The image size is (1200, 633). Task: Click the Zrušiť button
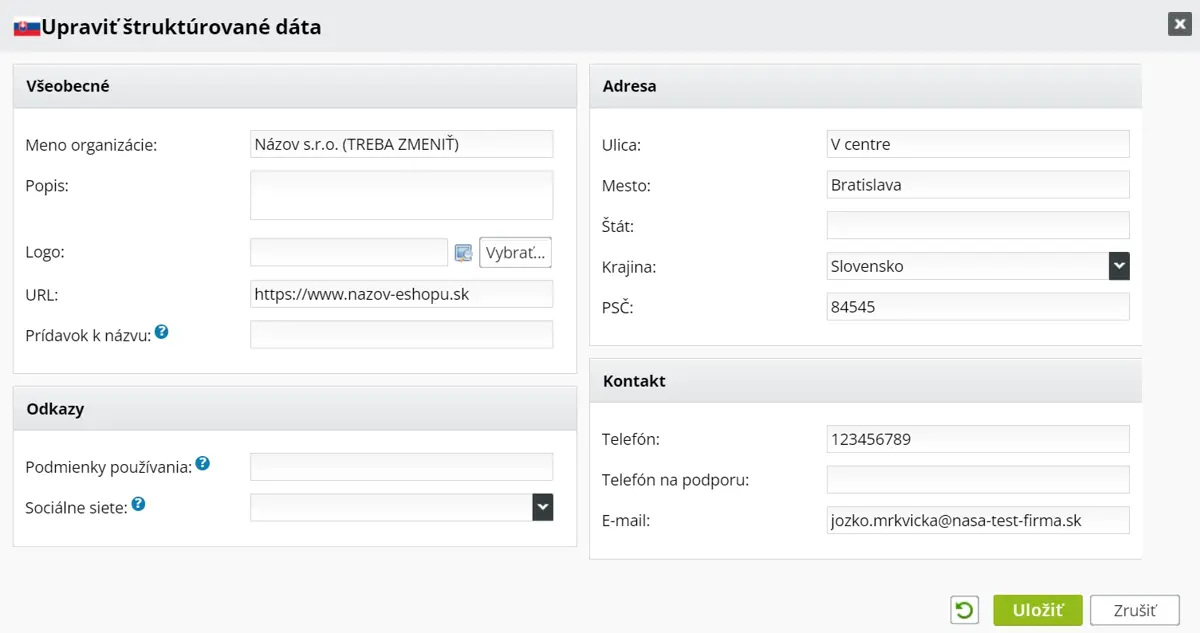[x=1134, y=610]
